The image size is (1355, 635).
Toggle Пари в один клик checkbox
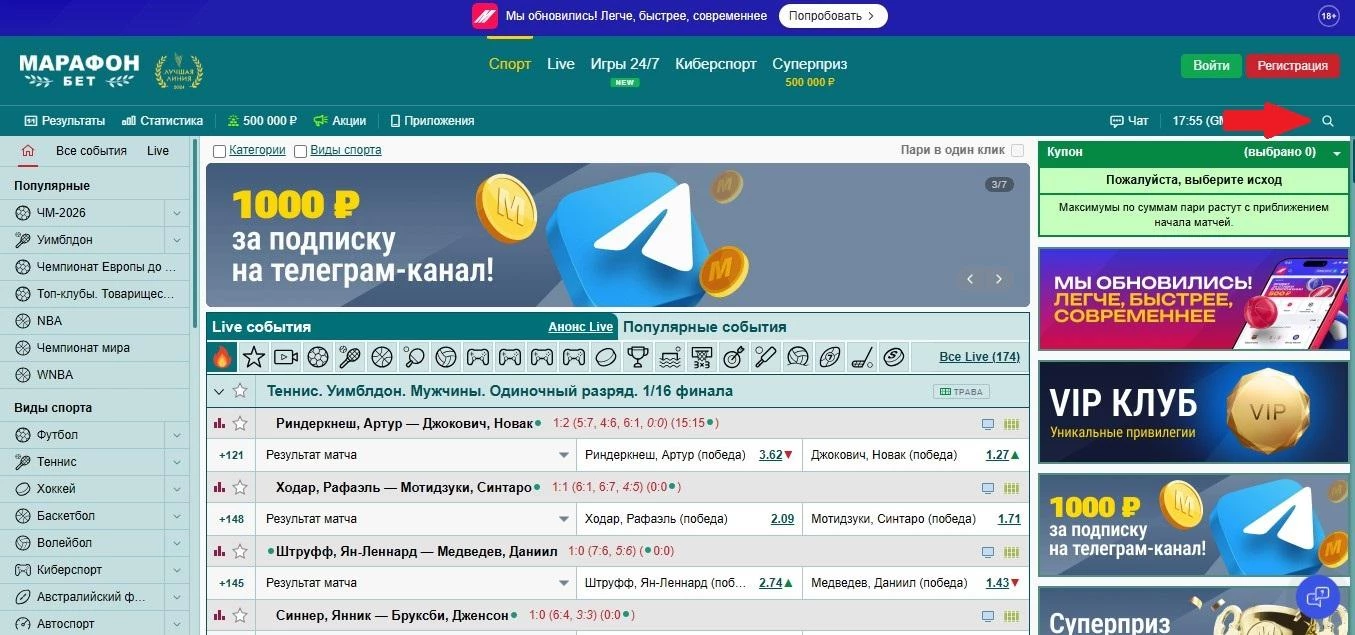point(1017,151)
